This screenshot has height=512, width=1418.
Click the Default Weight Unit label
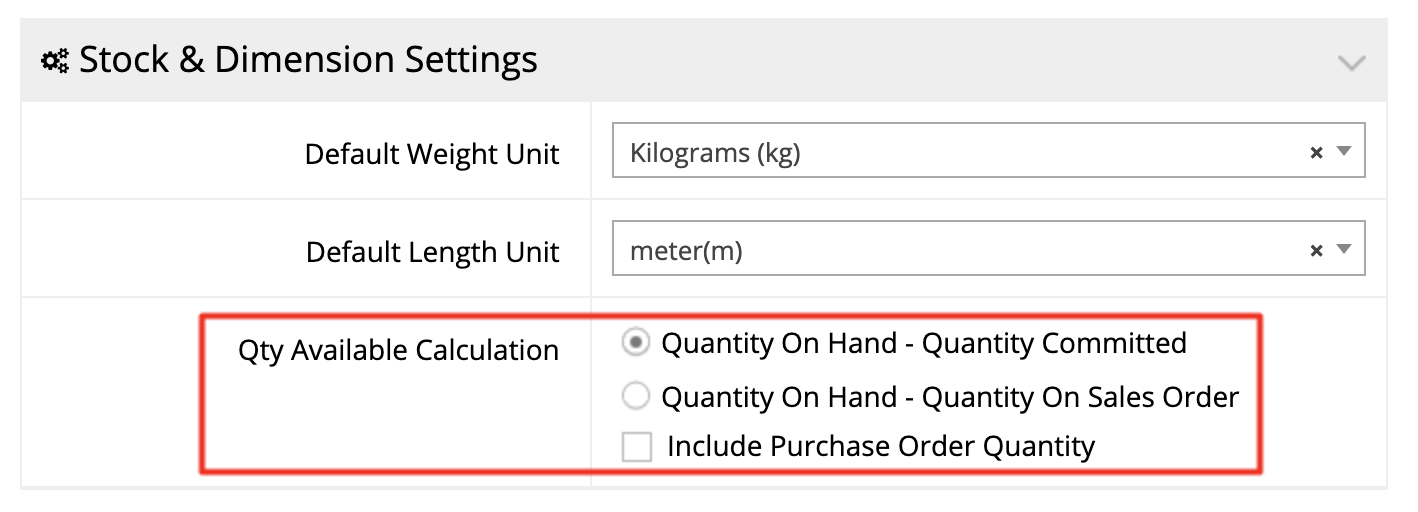(432, 155)
